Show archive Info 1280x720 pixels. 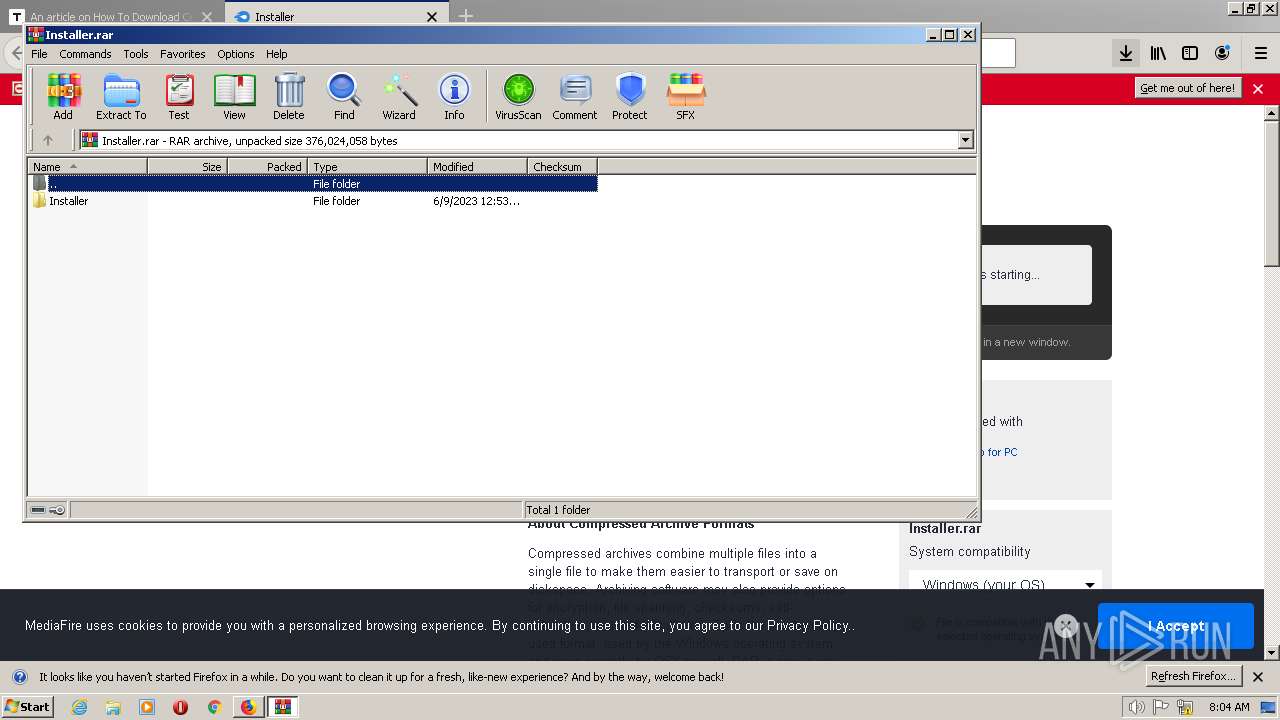[x=454, y=97]
